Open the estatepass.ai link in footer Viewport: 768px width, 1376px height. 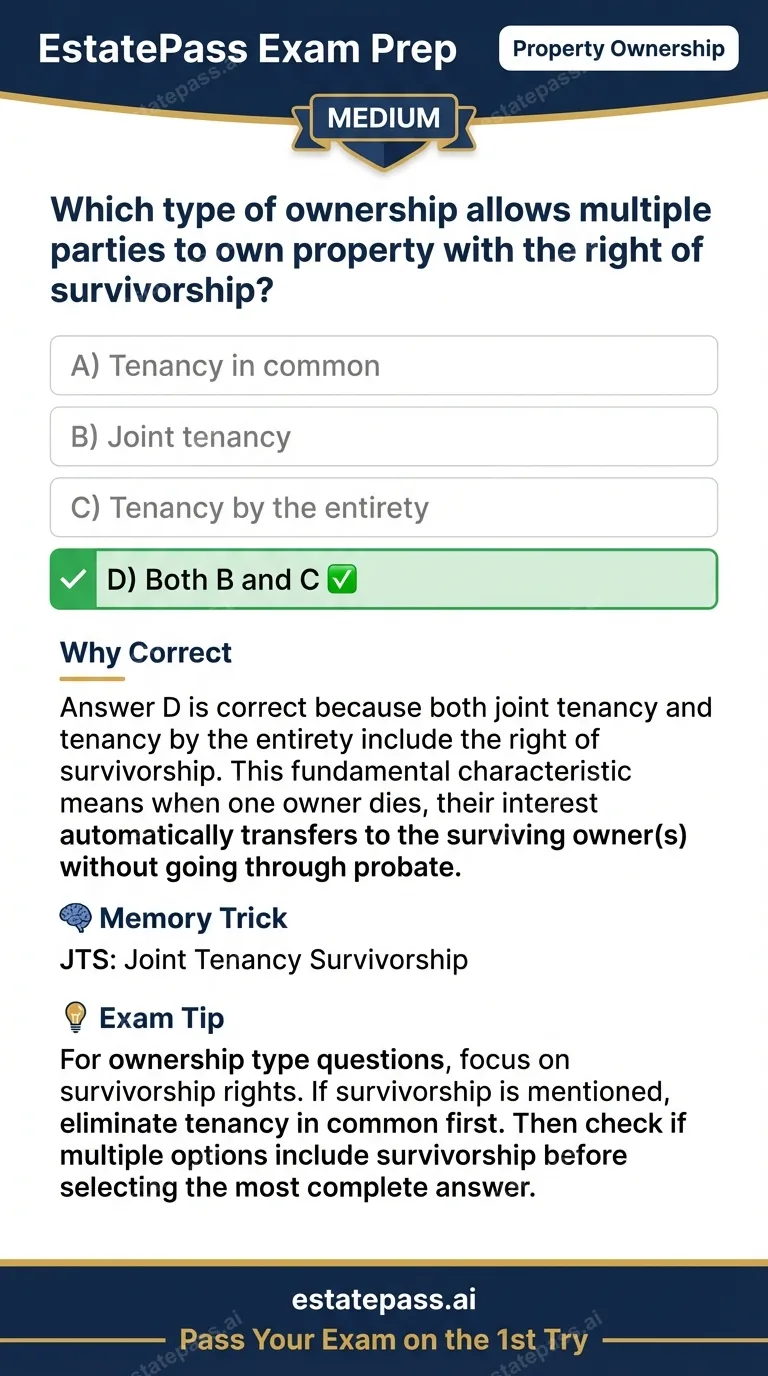384,1299
